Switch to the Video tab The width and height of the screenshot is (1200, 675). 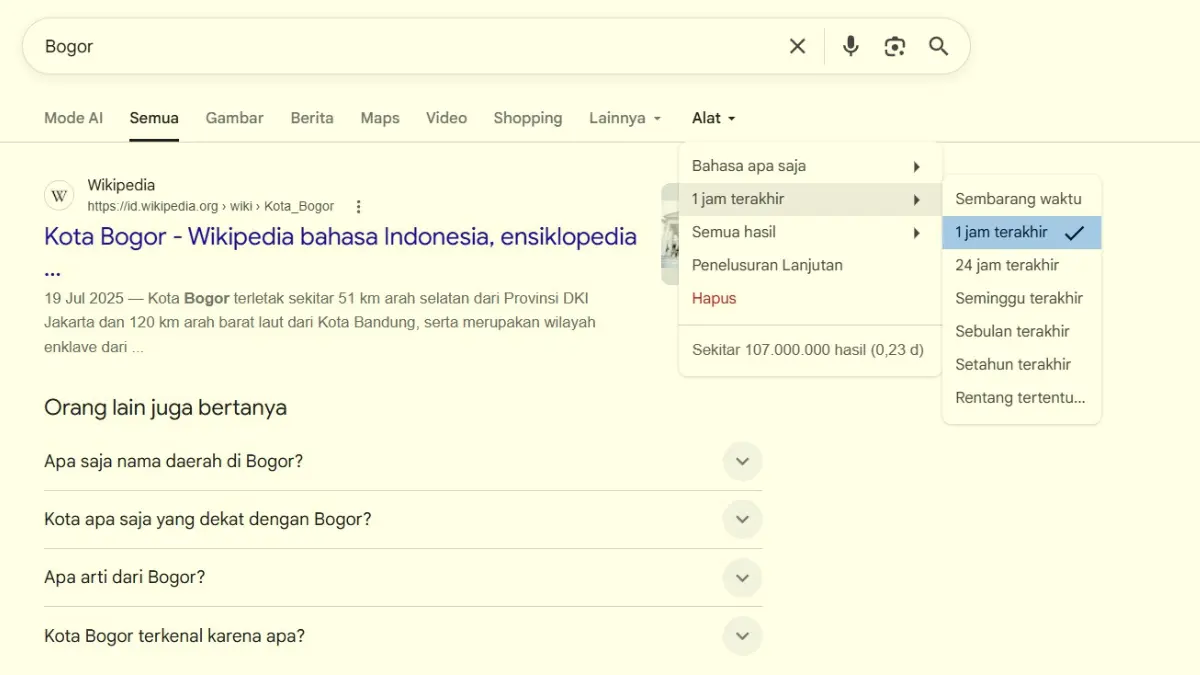pos(446,118)
